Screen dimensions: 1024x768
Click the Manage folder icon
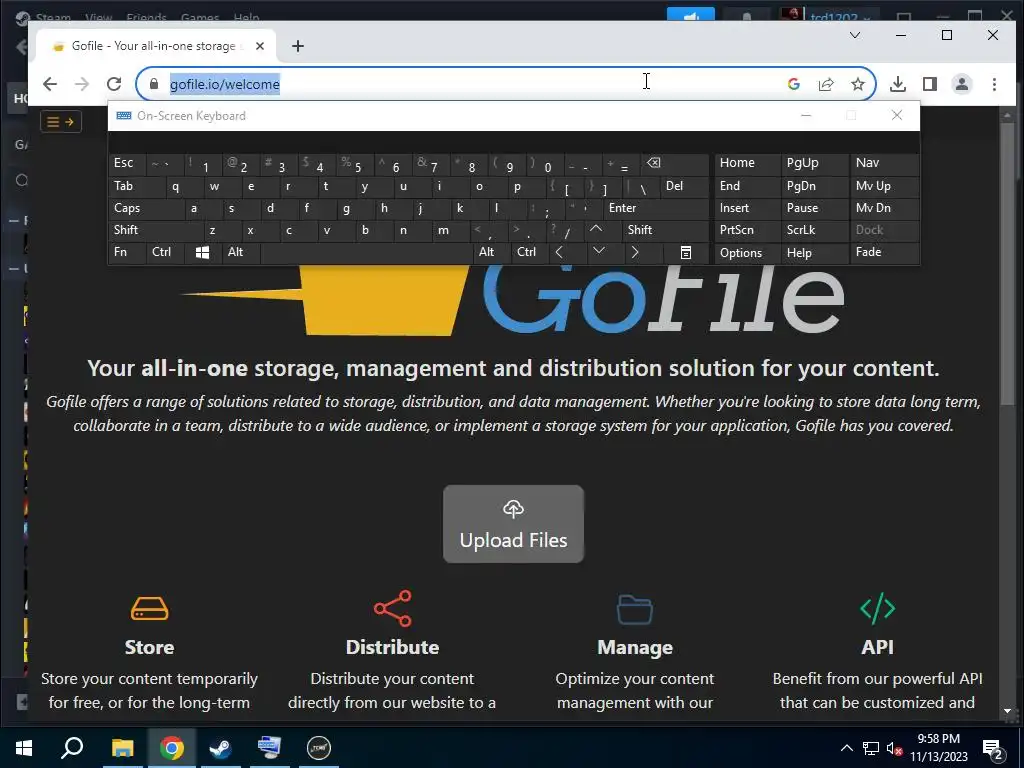click(635, 609)
